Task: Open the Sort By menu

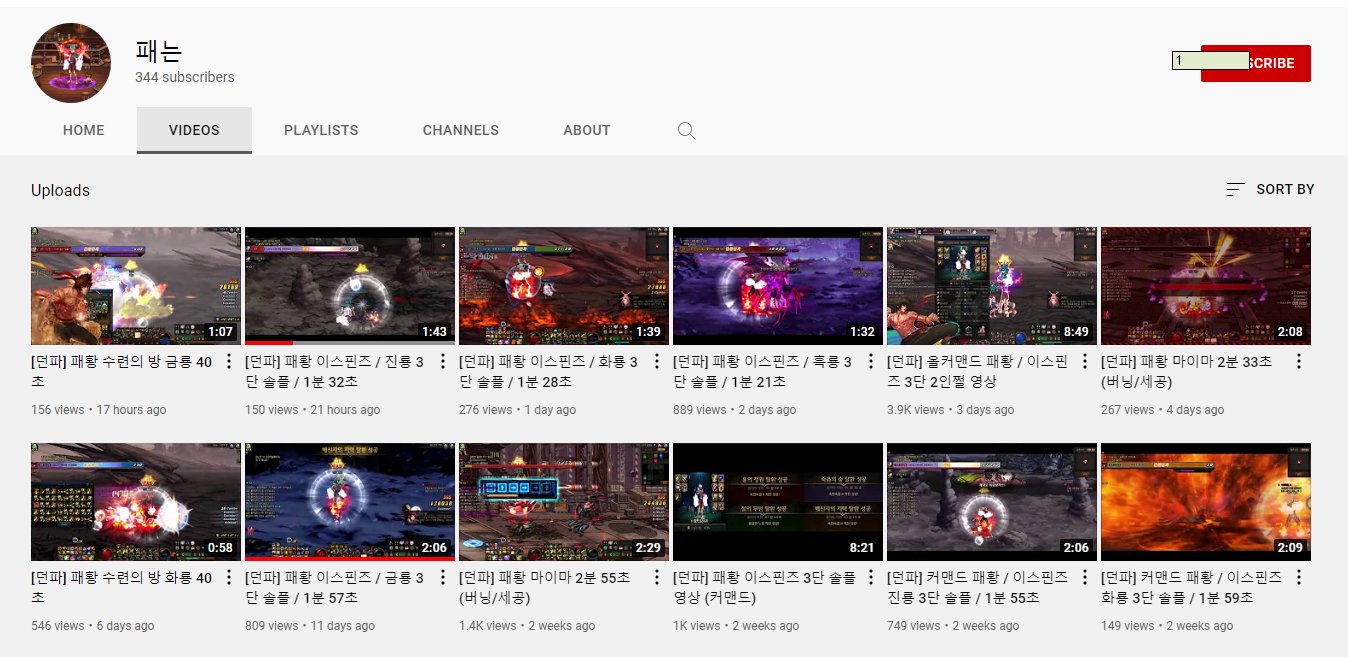Action: pyautogui.click(x=1270, y=189)
